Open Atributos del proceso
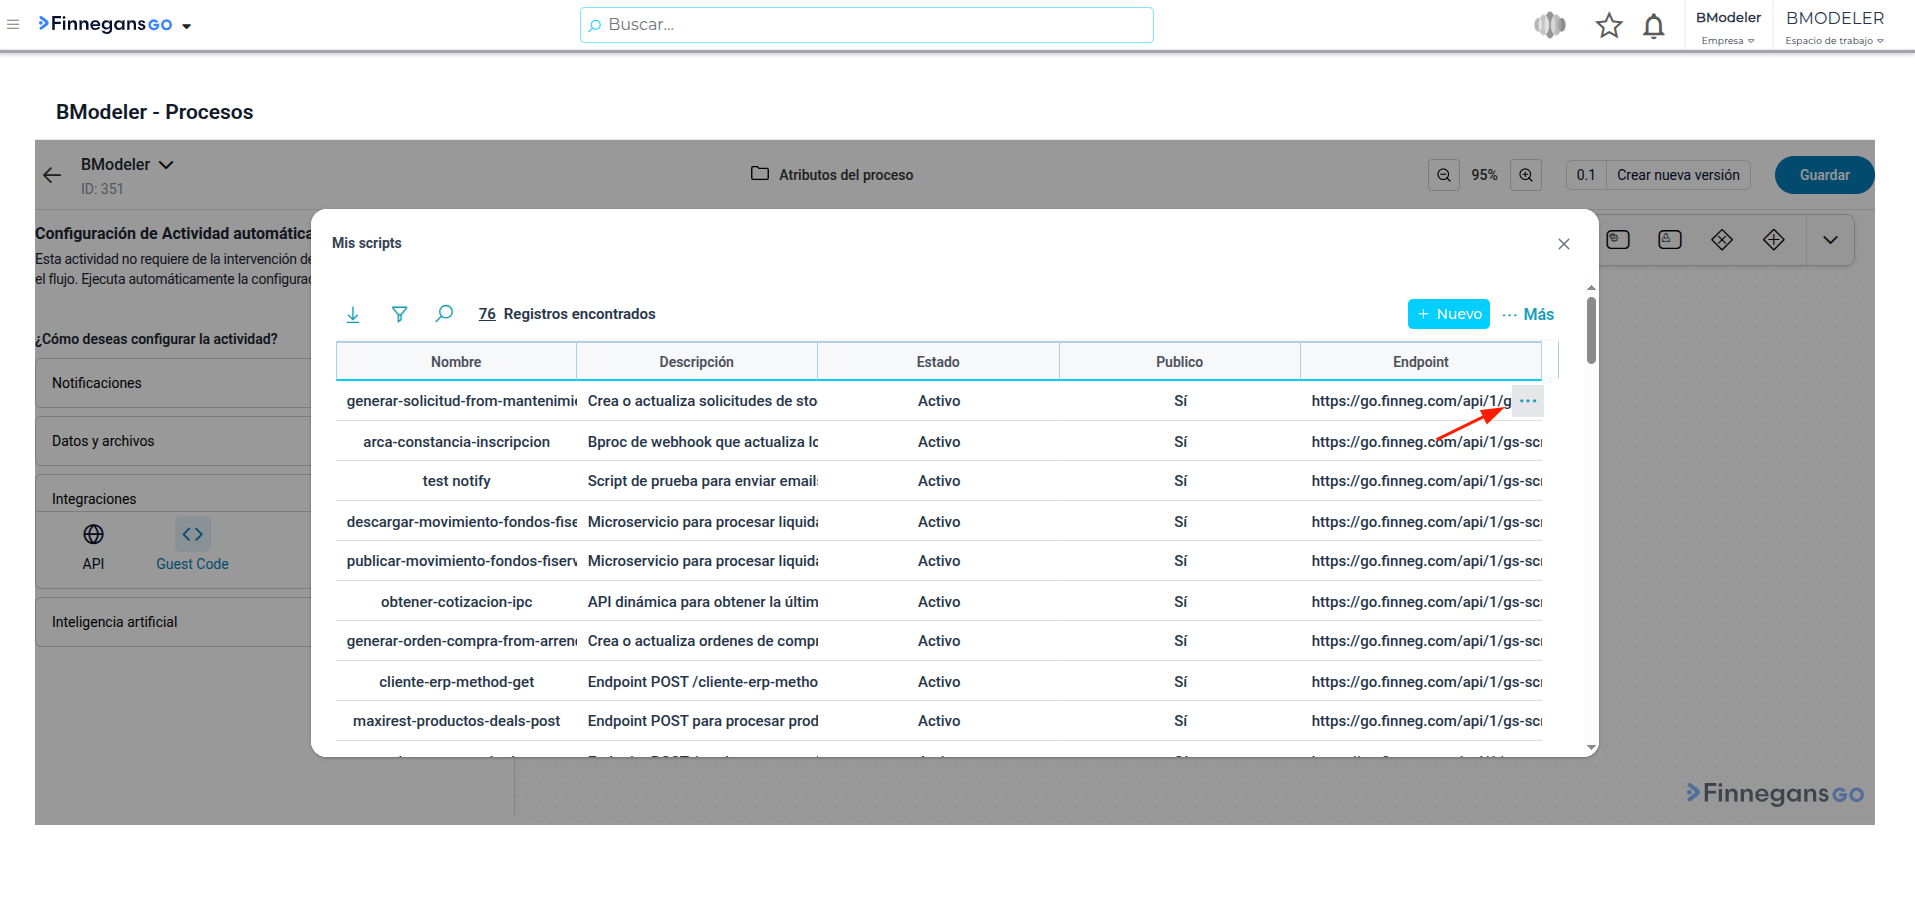This screenshot has width=1915, height=906. click(x=832, y=174)
